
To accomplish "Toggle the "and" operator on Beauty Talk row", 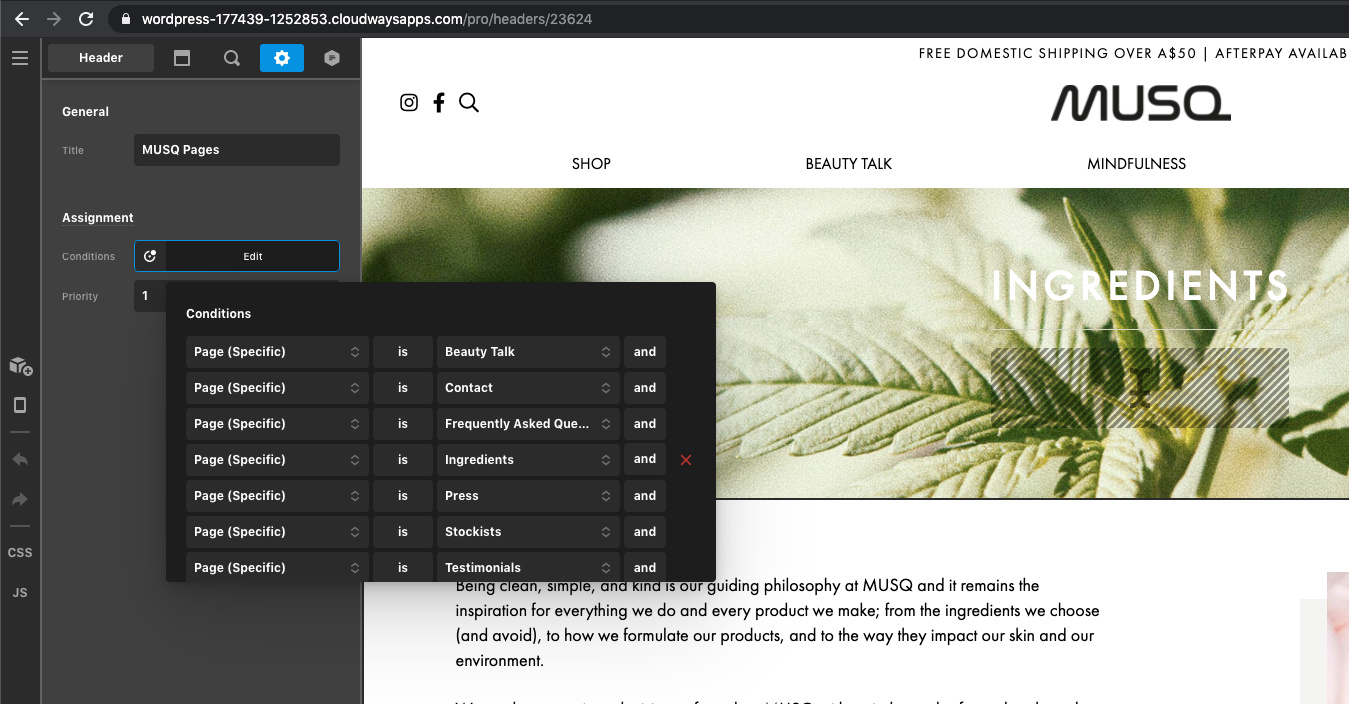I will (x=645, y=352).
